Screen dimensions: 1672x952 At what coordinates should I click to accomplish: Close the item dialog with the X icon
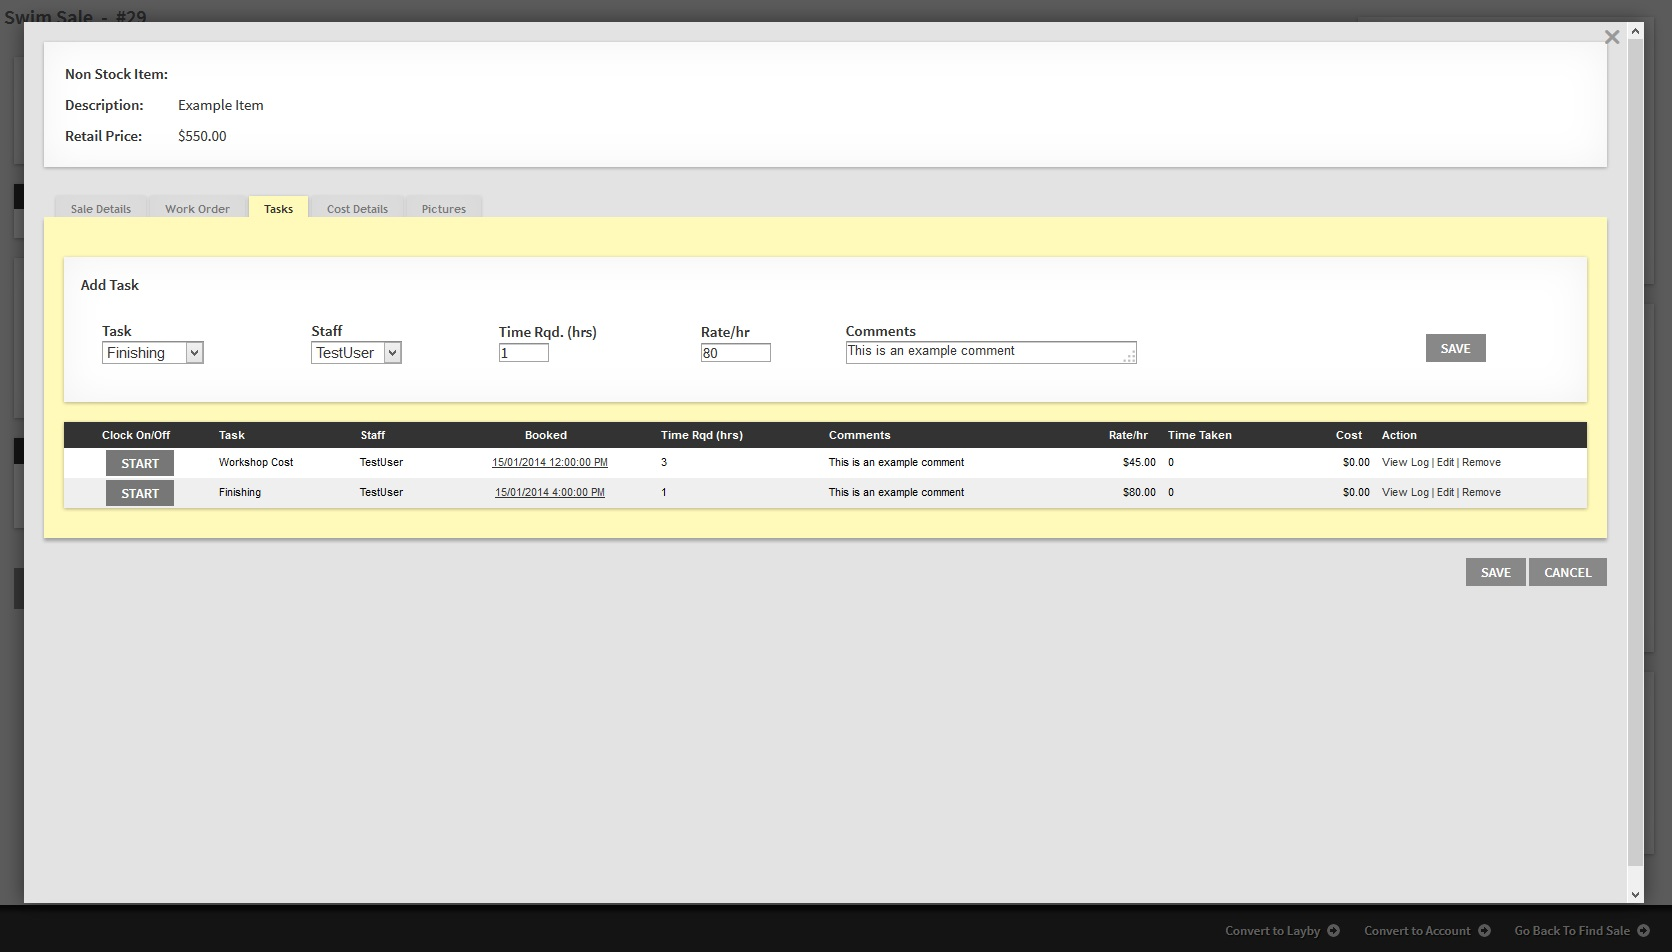(1611, 37)
